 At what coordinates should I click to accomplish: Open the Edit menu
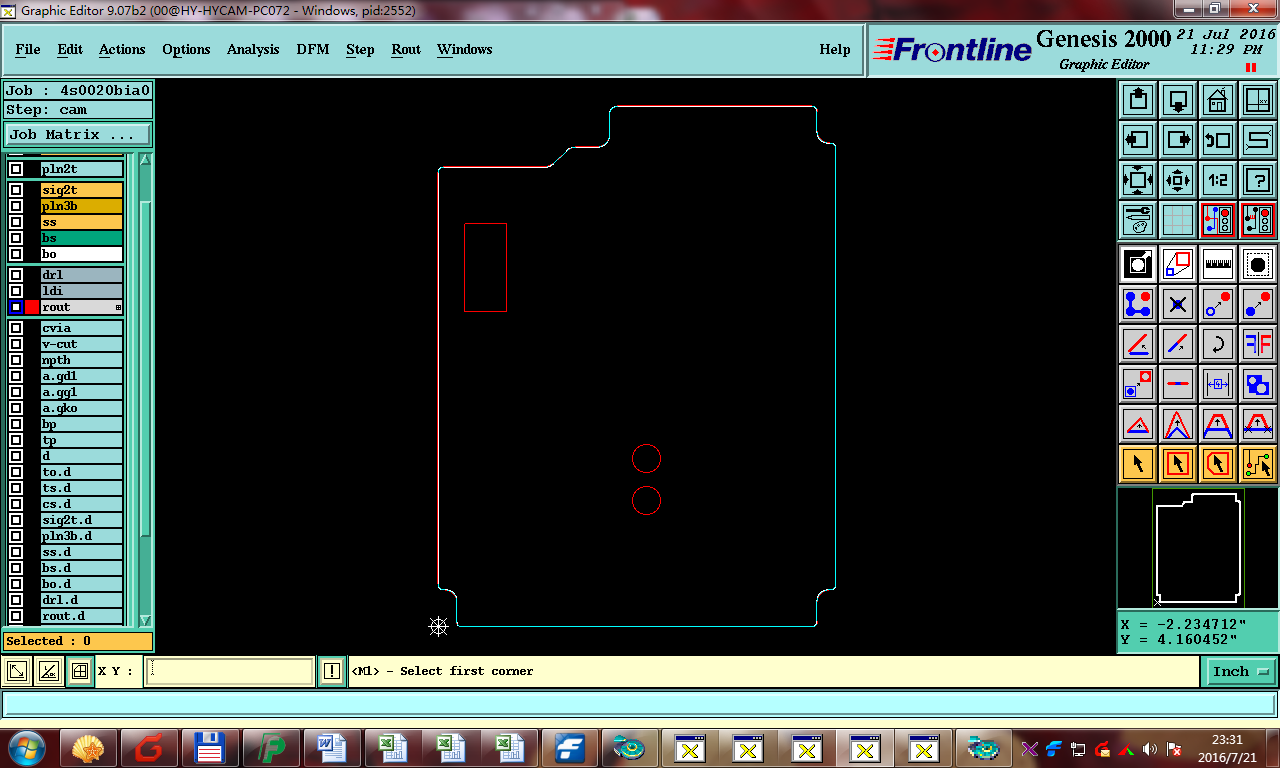coord(70,49)
